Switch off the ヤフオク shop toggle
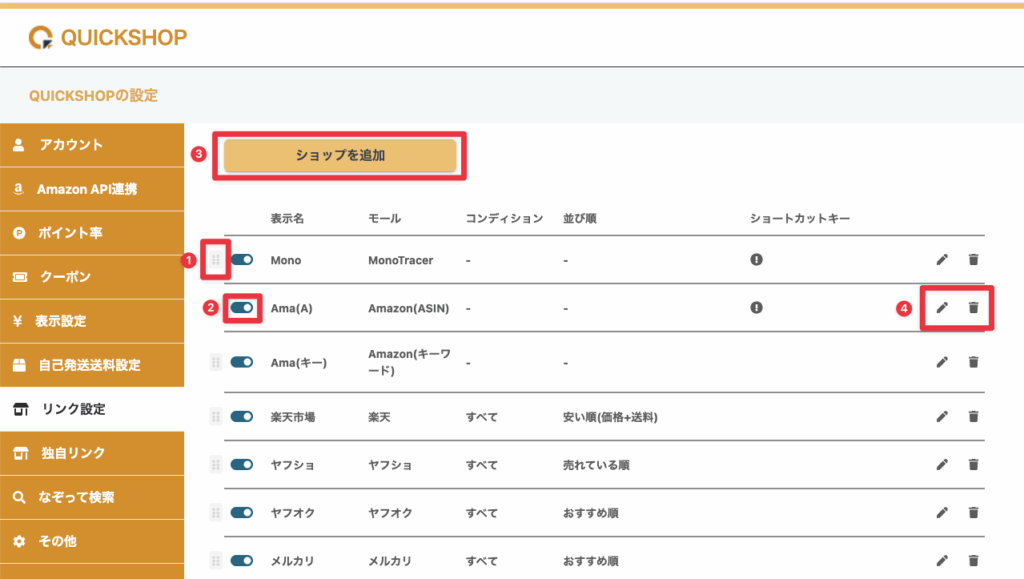Image resolution: width=1024 pixels, height=579 pixels. point(242,513)
